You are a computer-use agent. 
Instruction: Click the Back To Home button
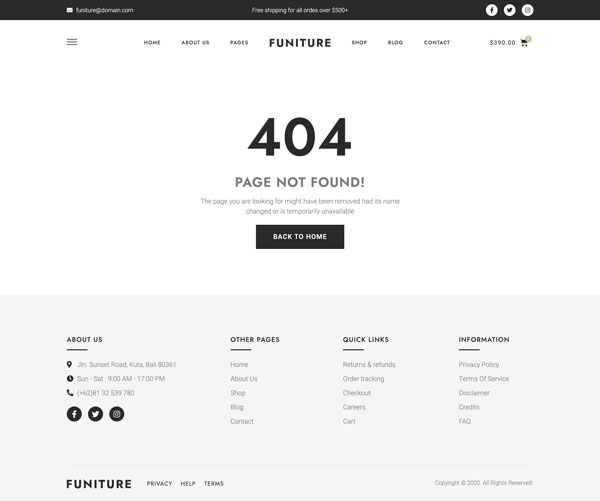(x=300, y=237)
